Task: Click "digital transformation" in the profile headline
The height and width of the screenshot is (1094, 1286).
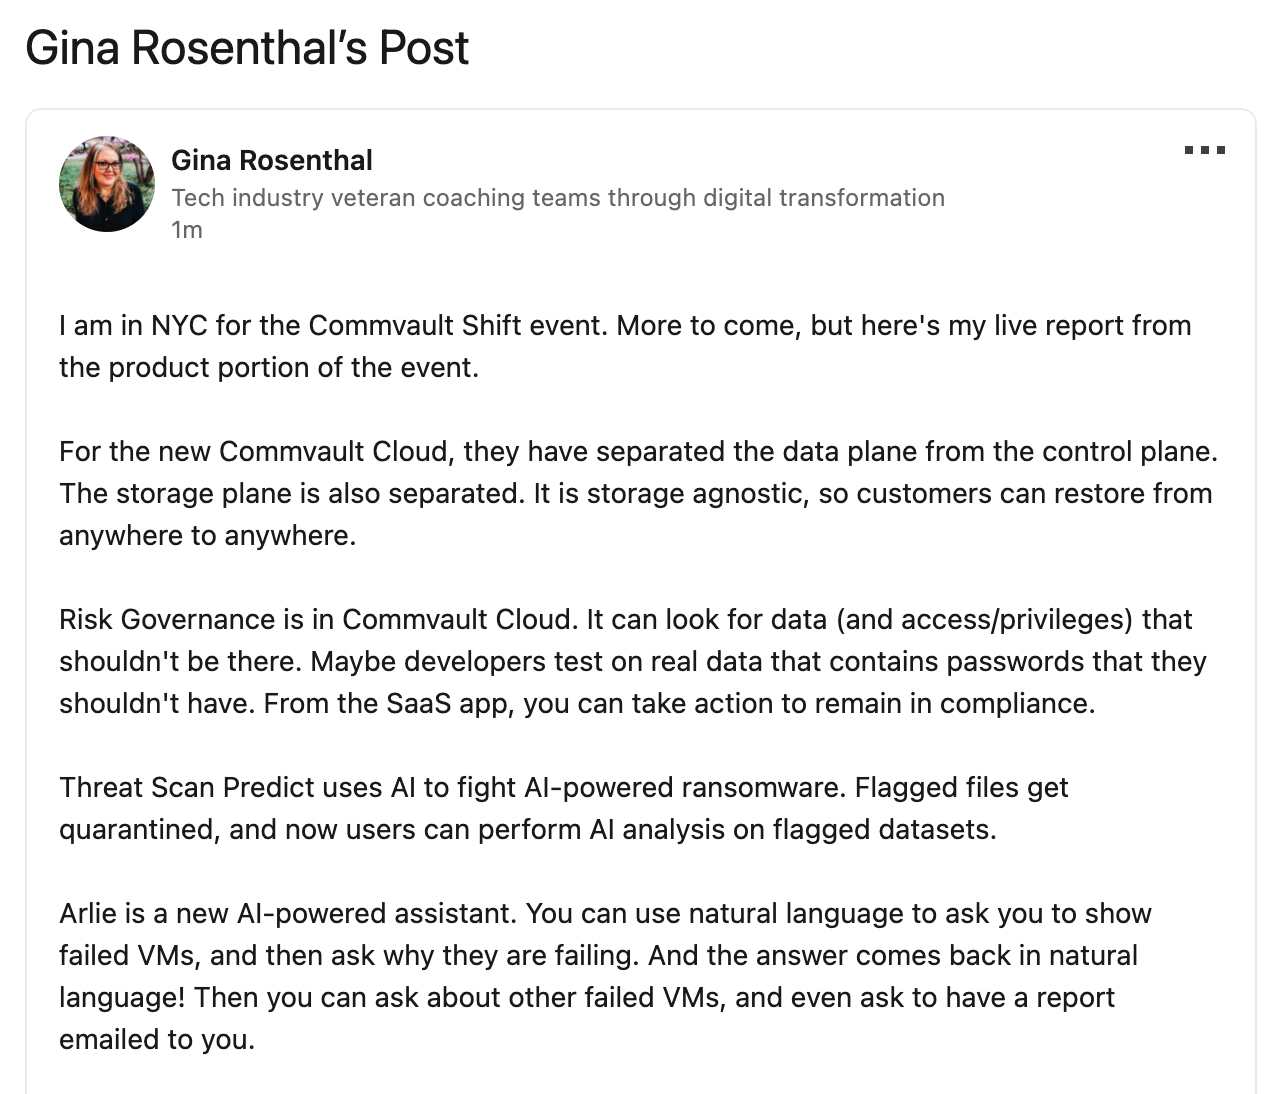Action: (824, 198)
